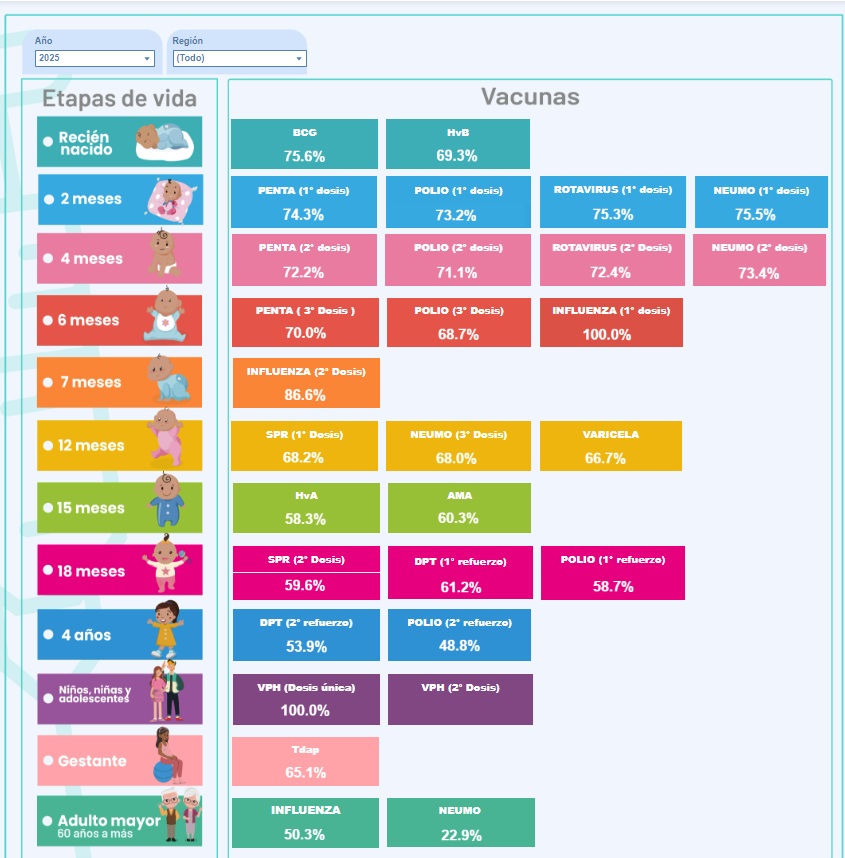The image size is (845, 858).
Task: Select the 4 meses life stage row
Action: click(119, 258)
